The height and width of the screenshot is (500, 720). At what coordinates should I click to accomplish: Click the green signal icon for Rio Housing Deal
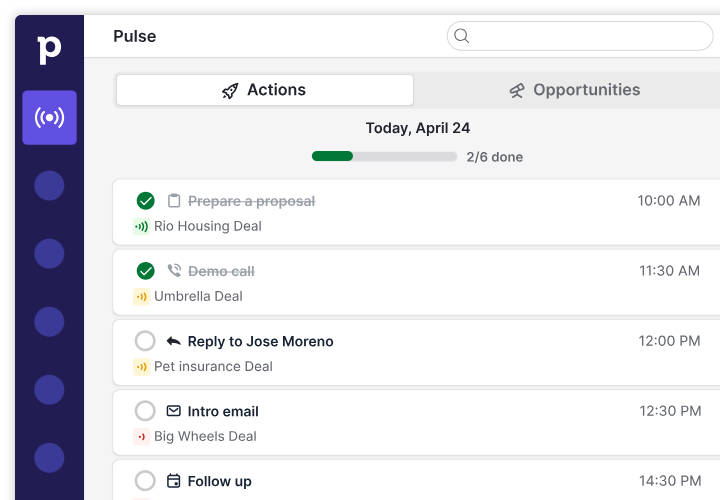tap(141, 226)
